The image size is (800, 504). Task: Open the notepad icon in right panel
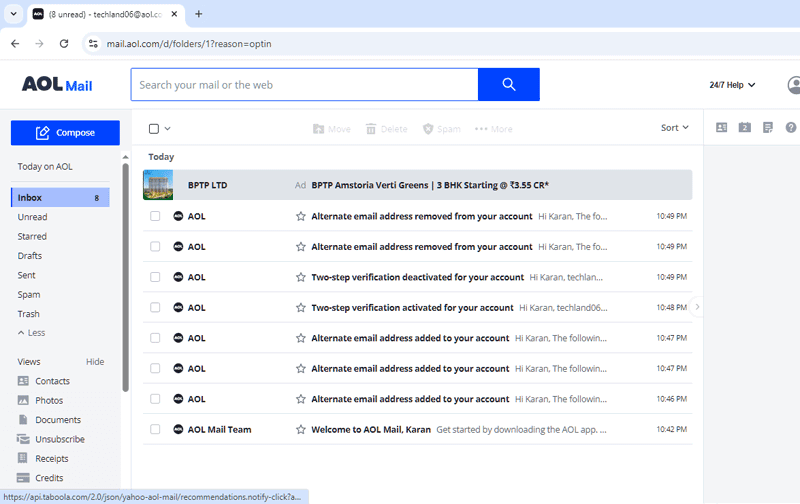tap(767, 128)
